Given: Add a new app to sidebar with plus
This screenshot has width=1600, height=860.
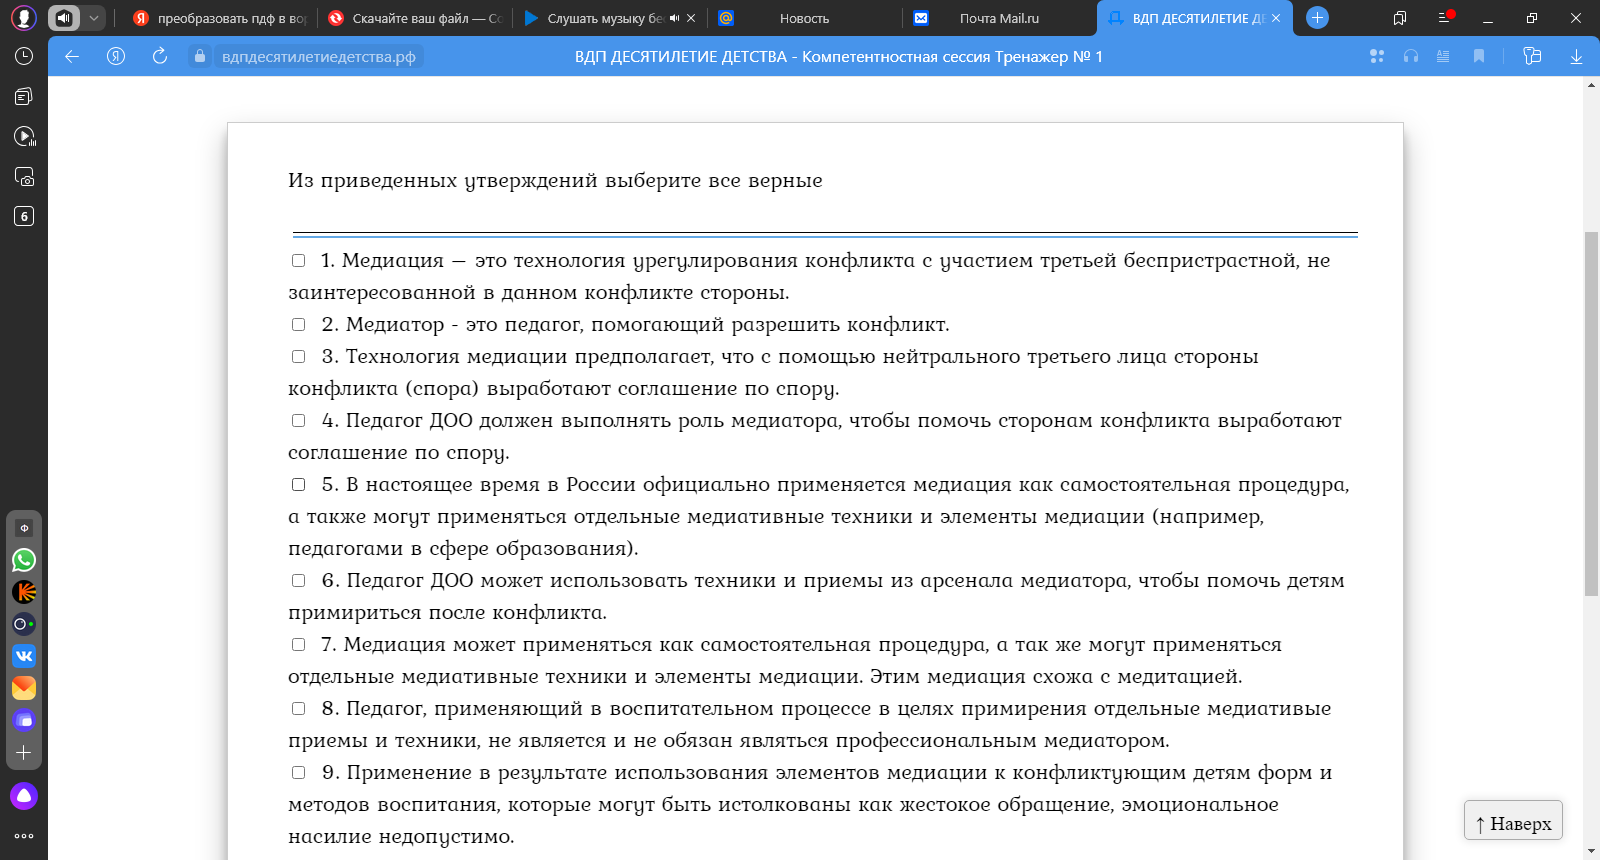Looking at the screenshot, I should pos(24,752).
